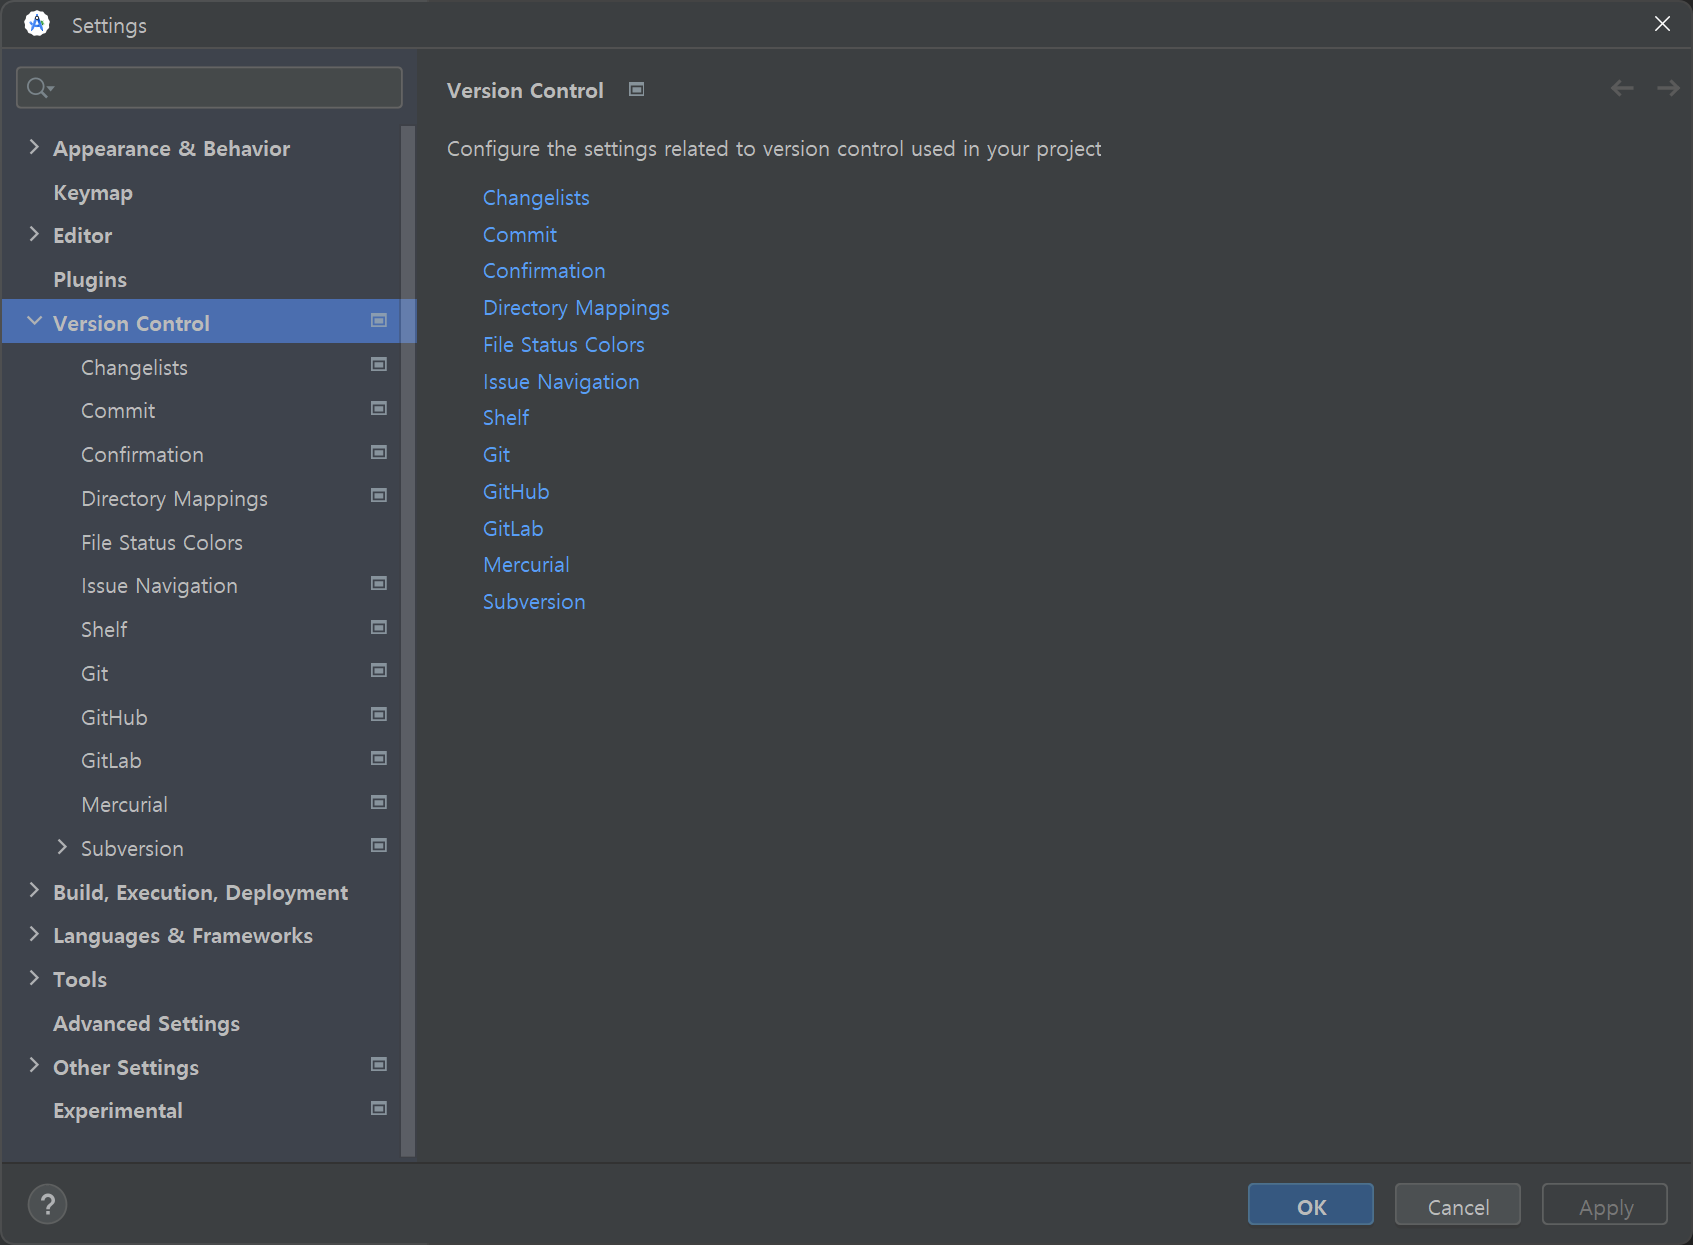
Task: Expand the Editor section
Action: pyautogui.click(x=34, y=235)
